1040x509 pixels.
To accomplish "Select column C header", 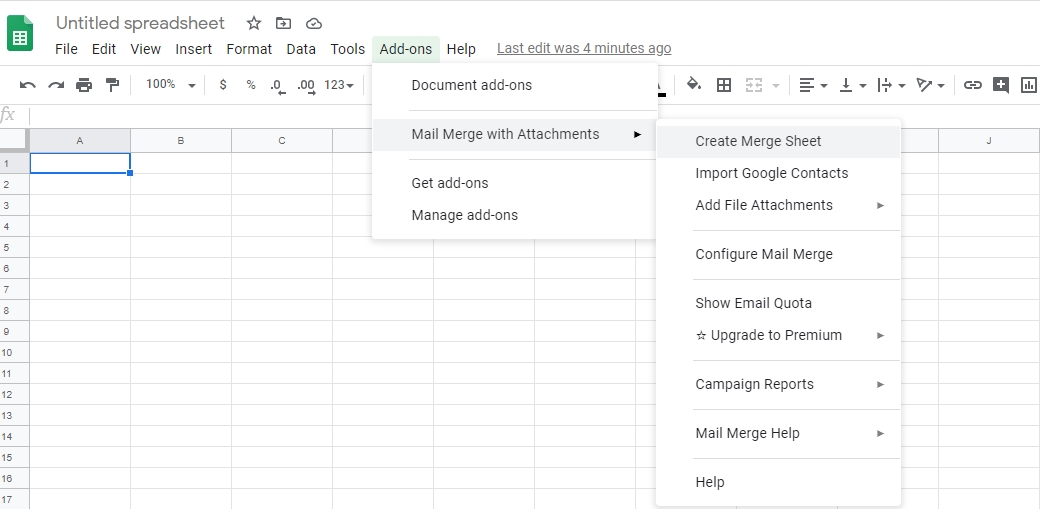I will pyautogui.click(x=282, y=141).
